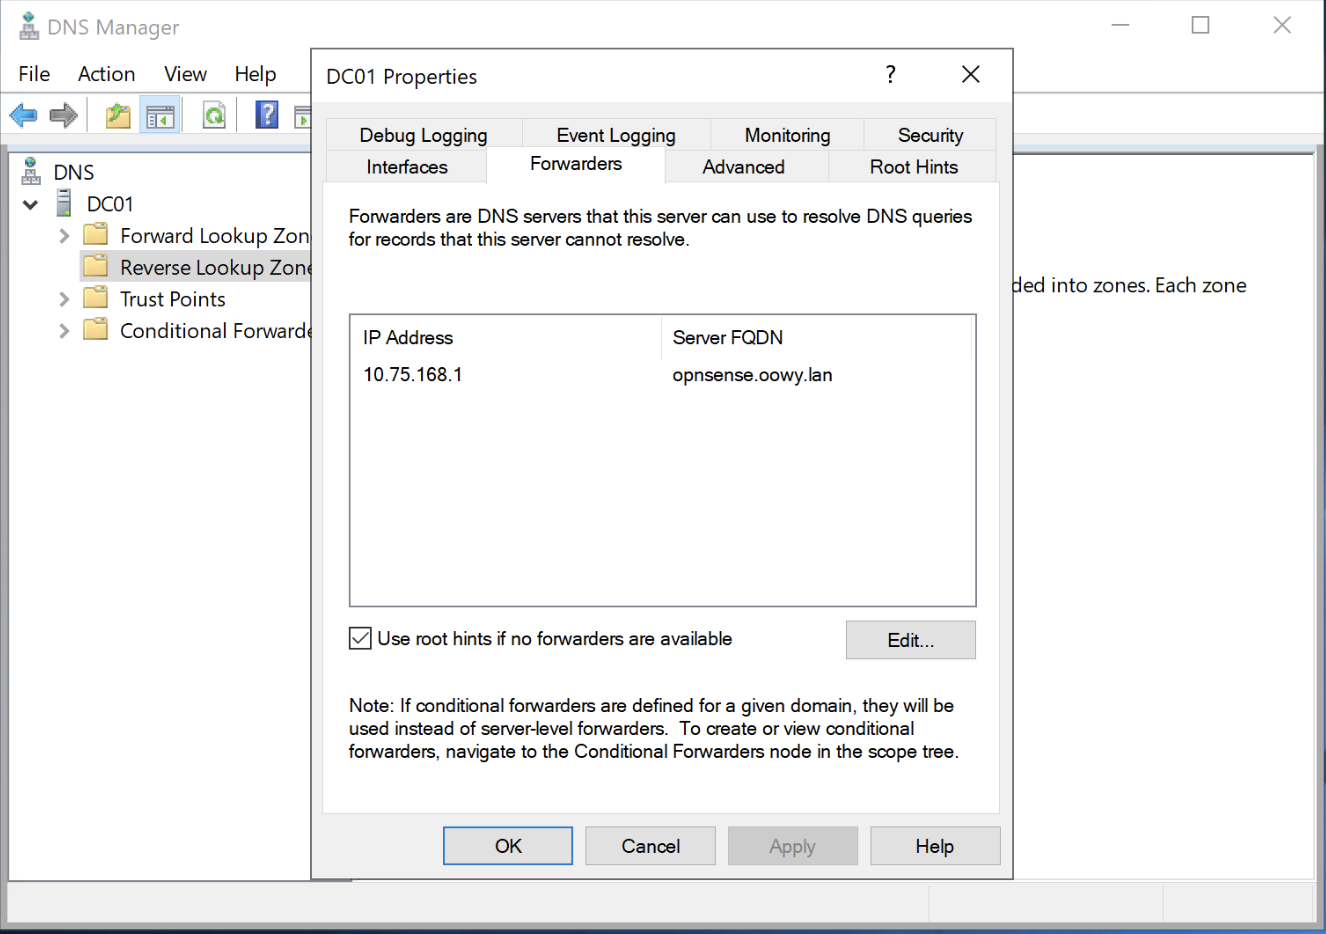Click the Refresh toolbar icon

214,116
